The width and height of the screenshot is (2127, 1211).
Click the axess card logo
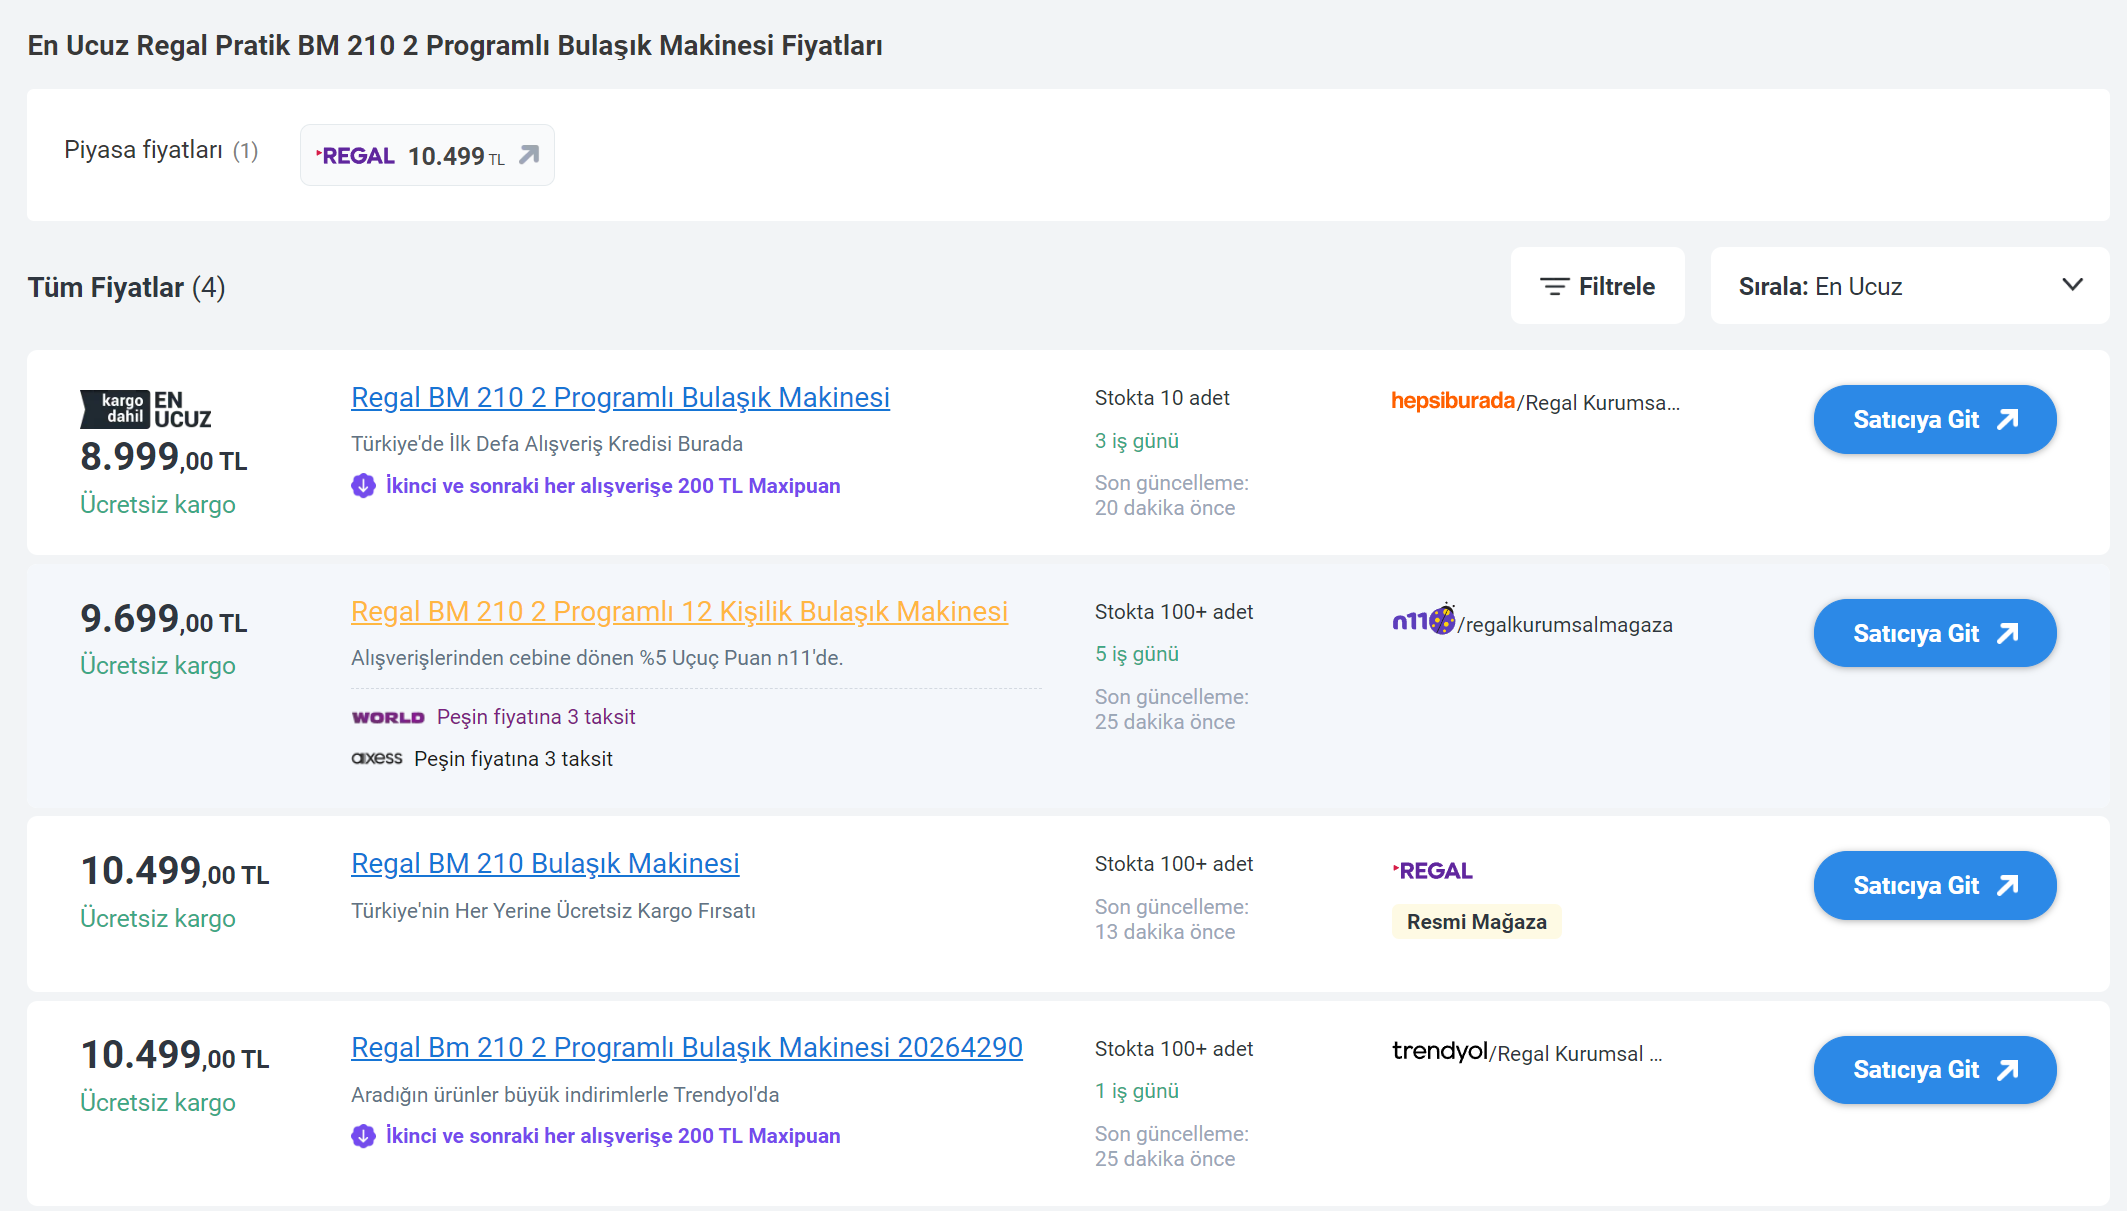point(377,758)
